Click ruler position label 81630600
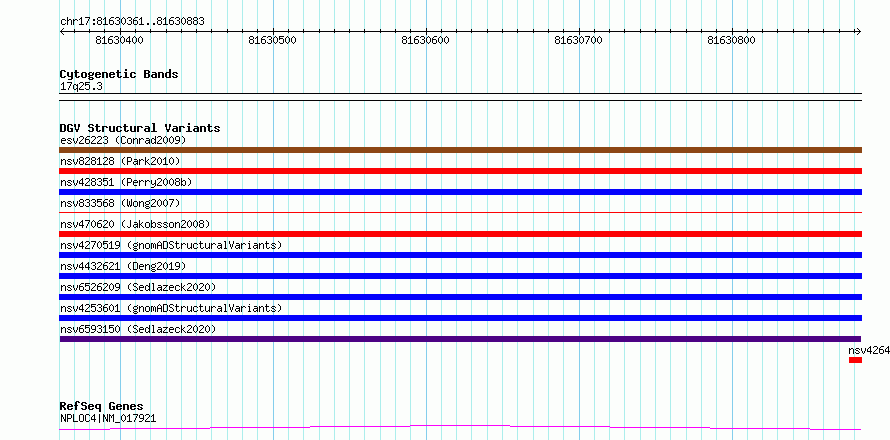 (x=425, y=40)
